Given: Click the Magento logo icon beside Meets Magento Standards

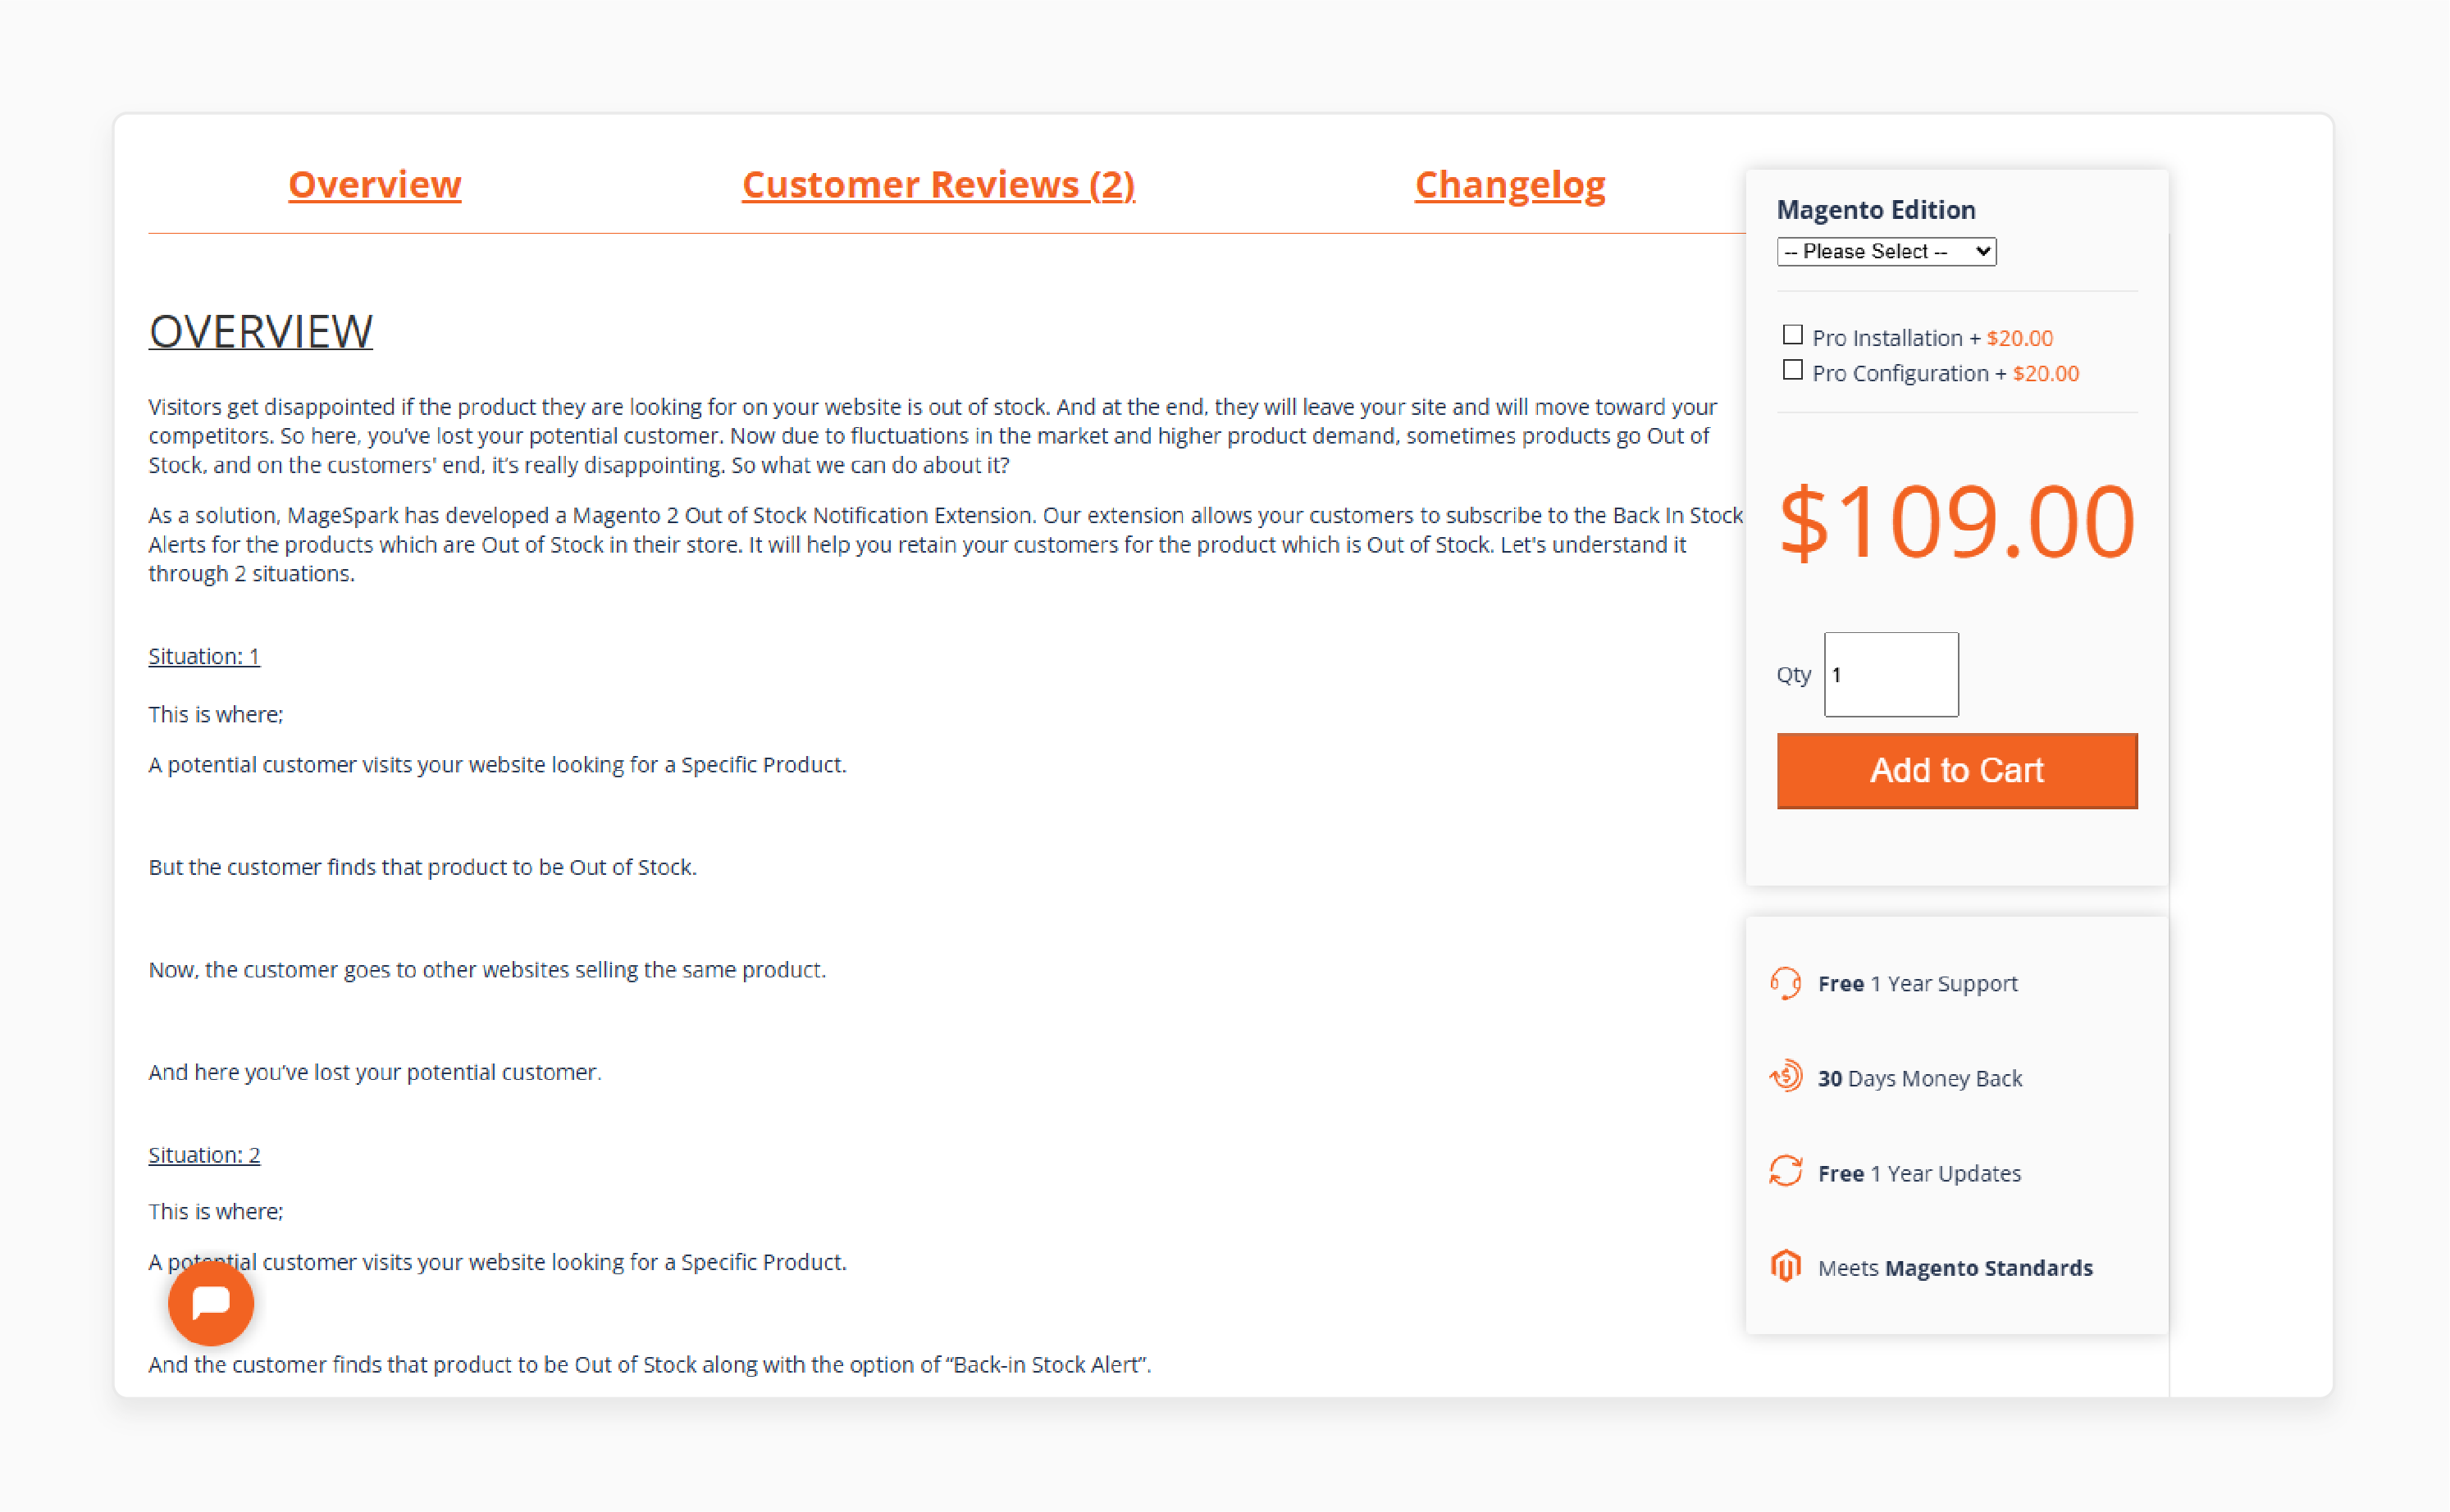Looking at the screenshot, I should 1785,1266.
